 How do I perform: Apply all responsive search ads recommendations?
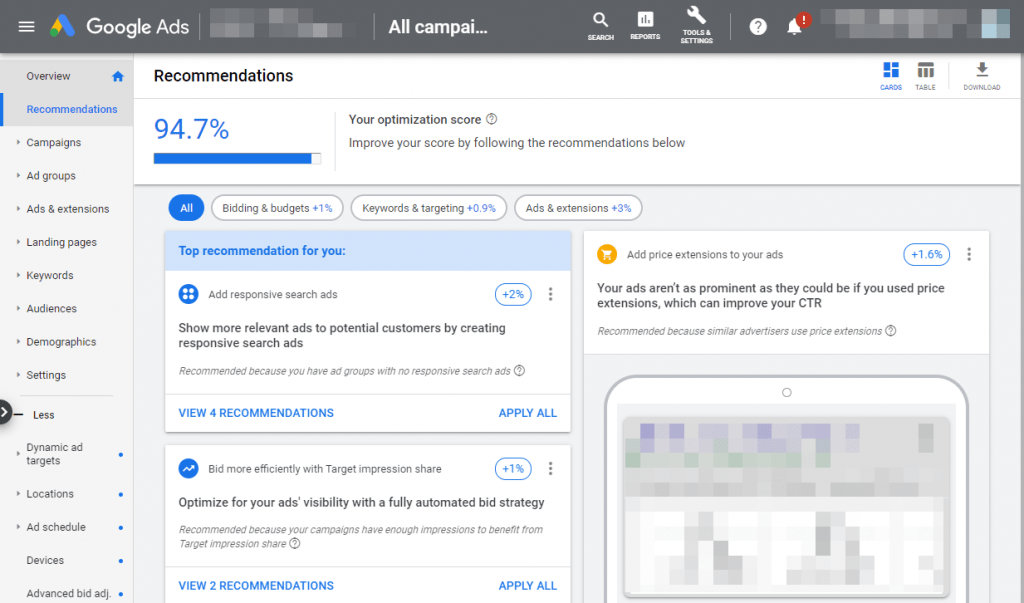point(528,413)
